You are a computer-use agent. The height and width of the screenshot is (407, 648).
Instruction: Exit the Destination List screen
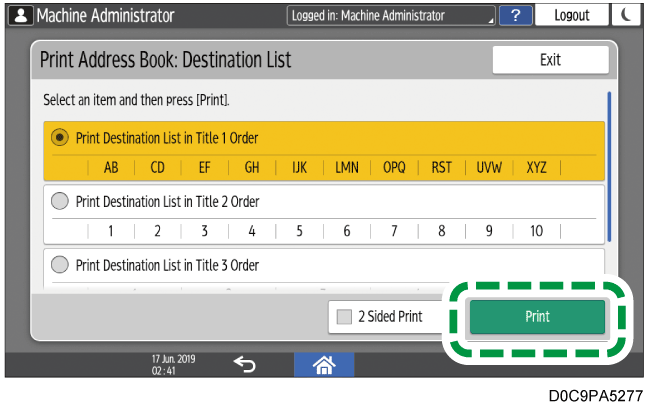click(550, 60)
